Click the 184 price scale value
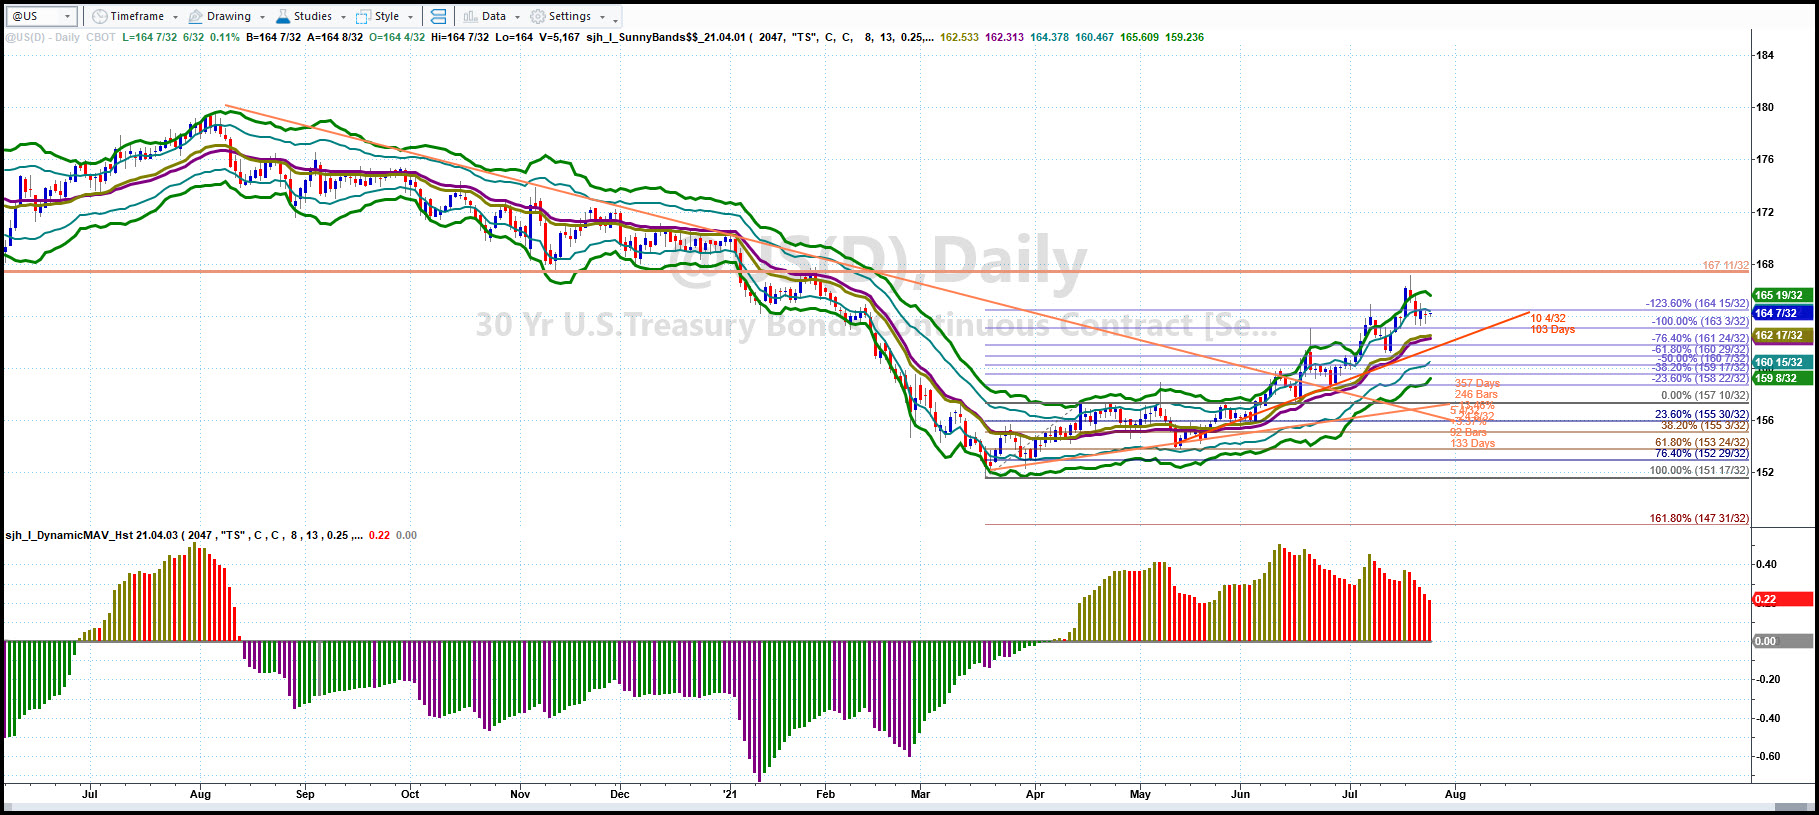Screen dimensions: 1819x815 pos(1765,55)
